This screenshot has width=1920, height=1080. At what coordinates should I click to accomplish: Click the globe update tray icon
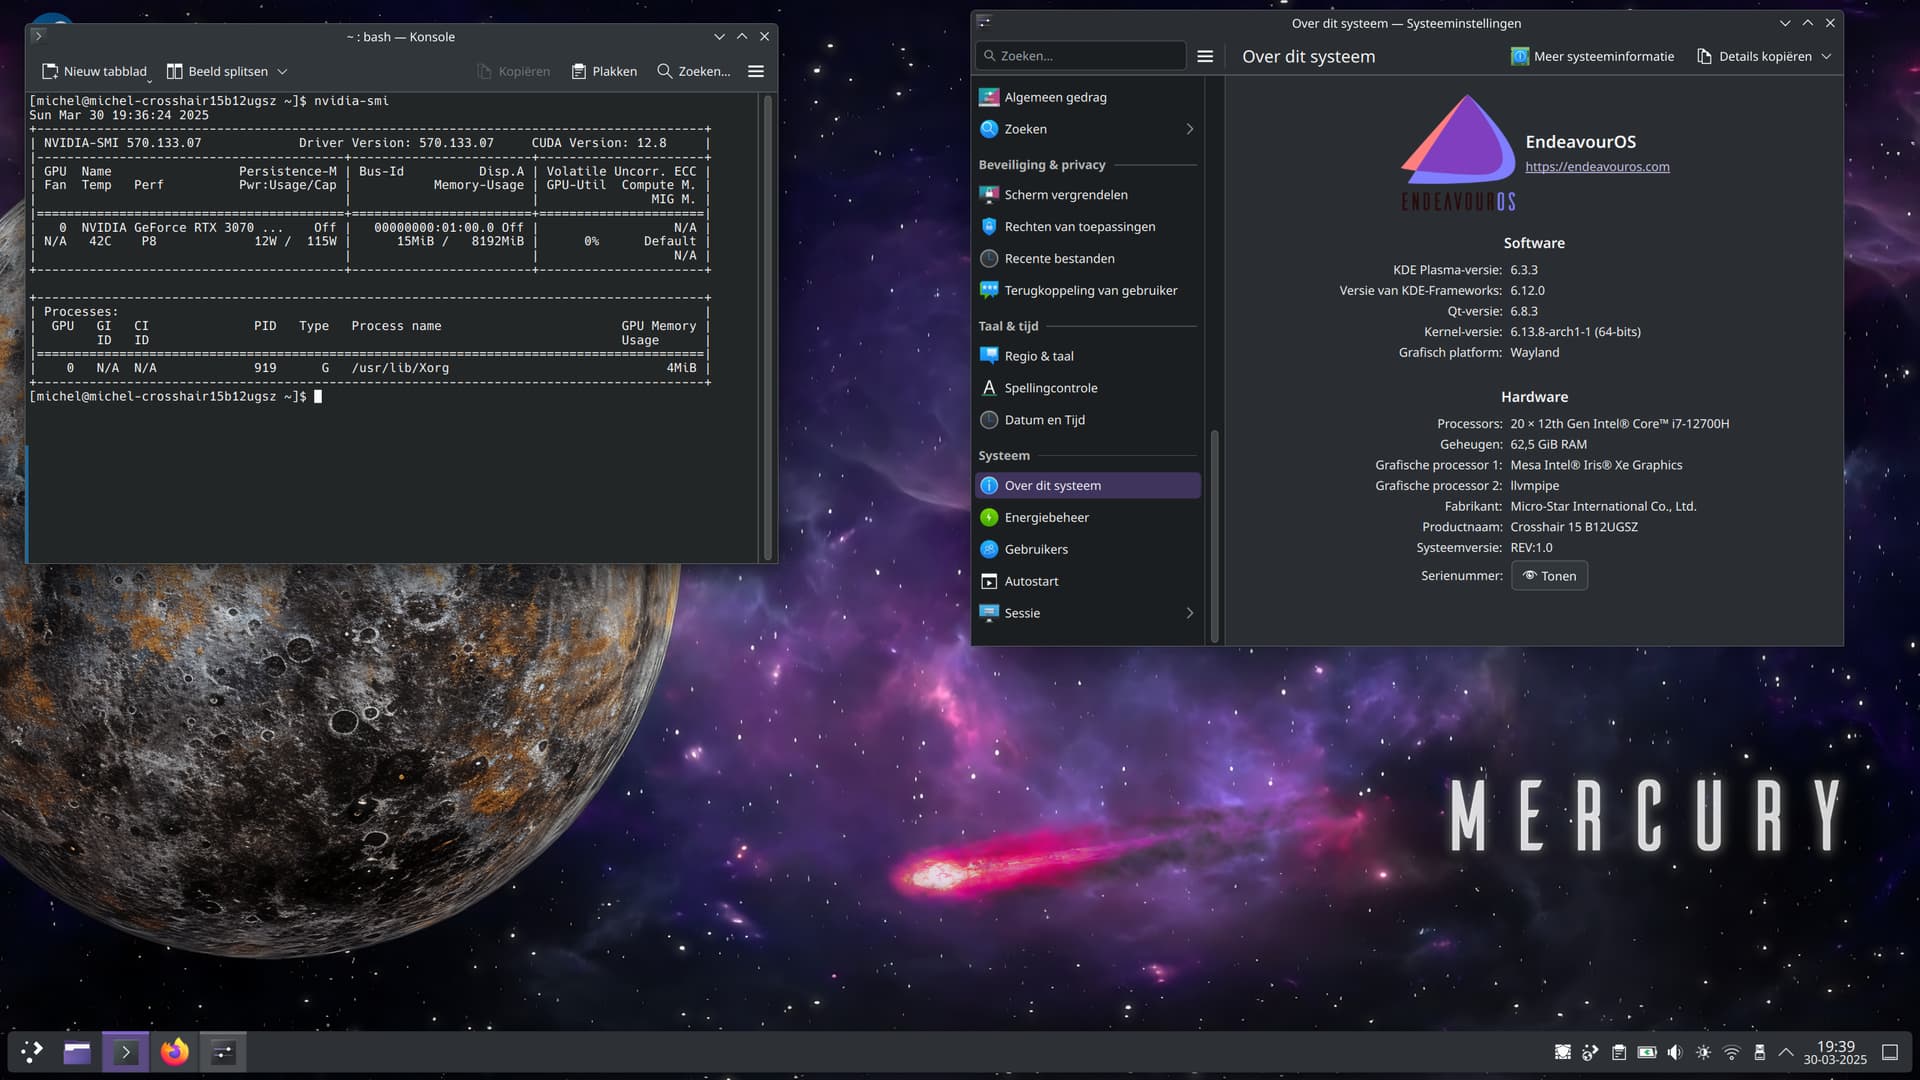click(x=1590, y=1052)
